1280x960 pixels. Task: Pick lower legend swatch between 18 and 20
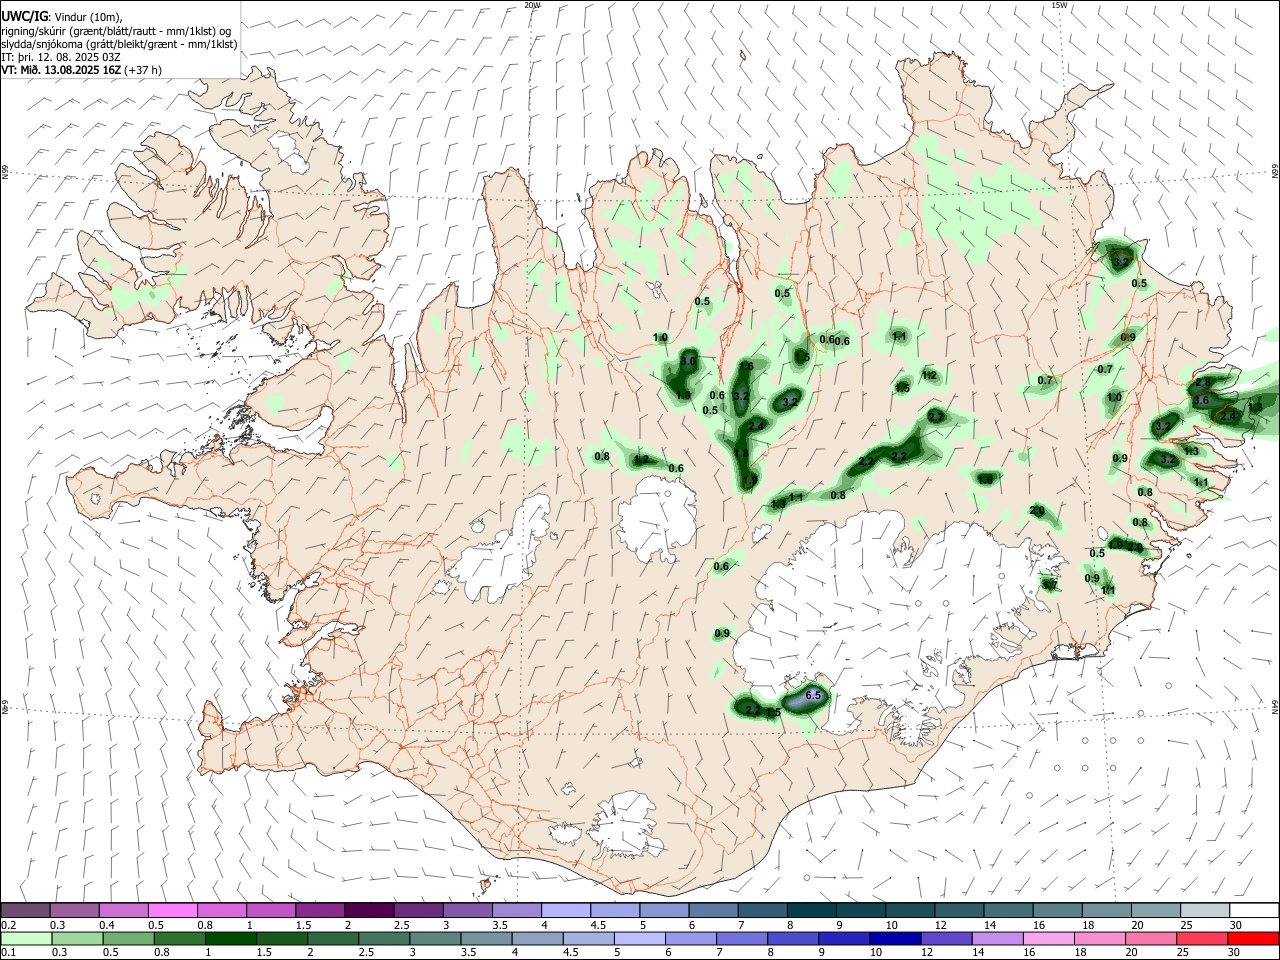point(1098,939)
